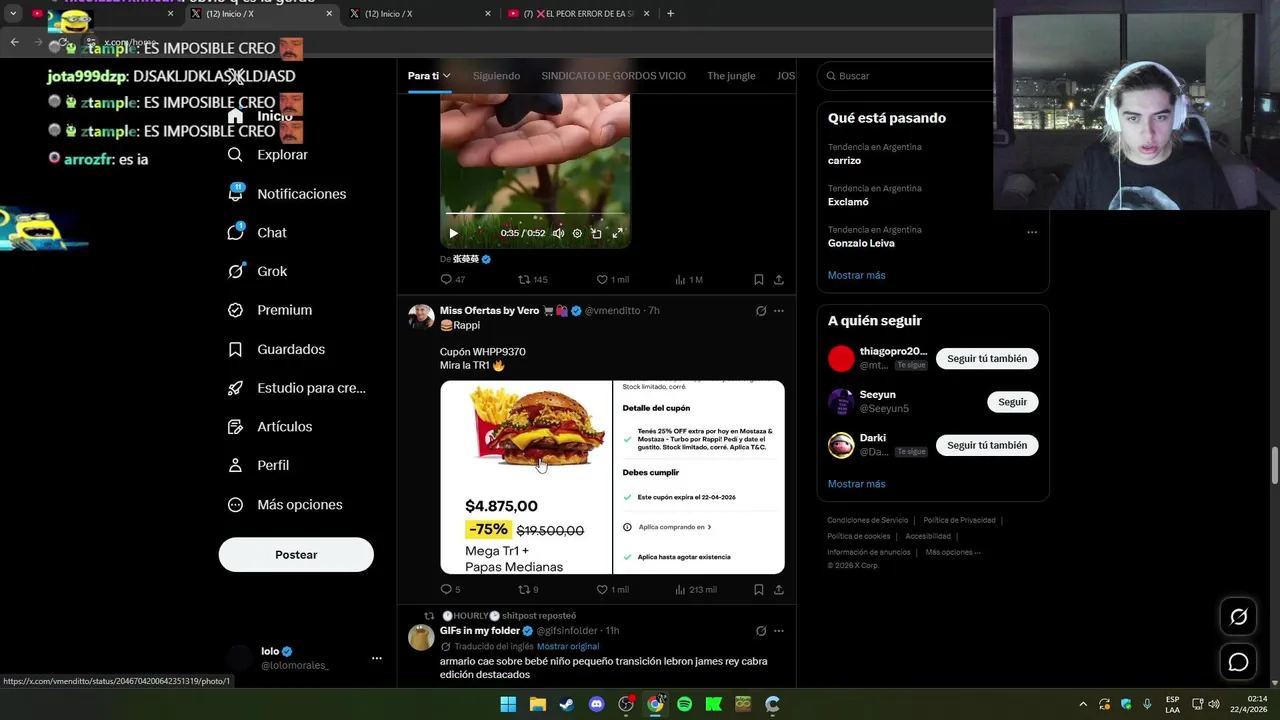Open the Premium sidebar item

[x=269, y=310]
